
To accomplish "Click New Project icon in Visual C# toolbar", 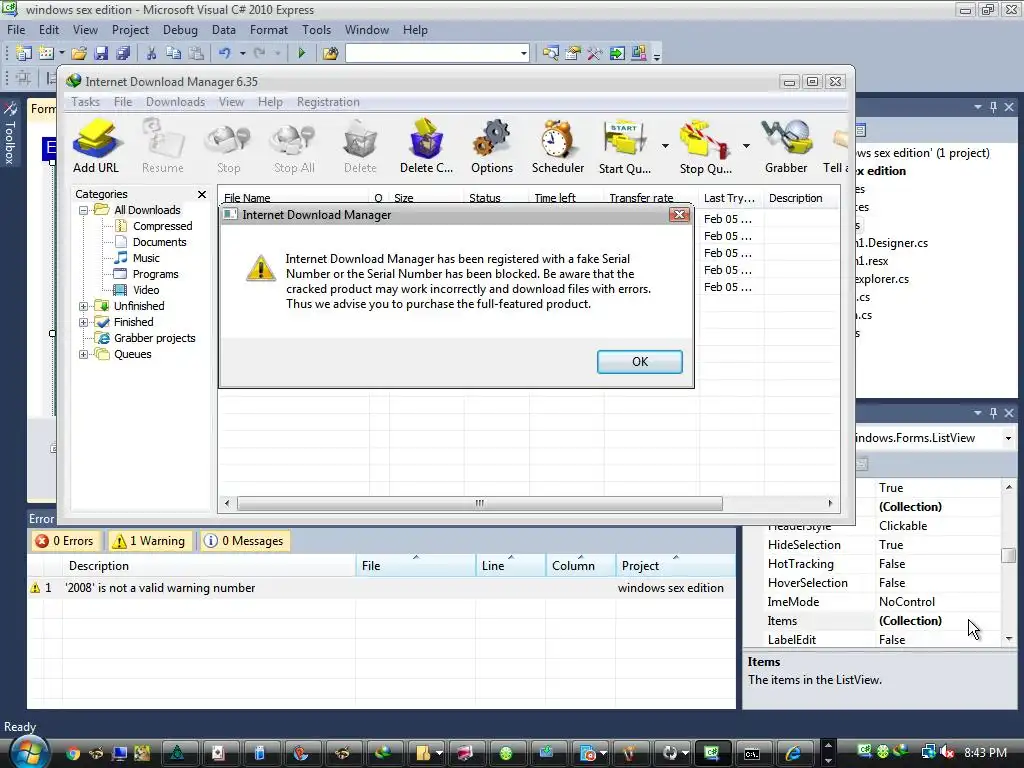I will click(24, 54).
